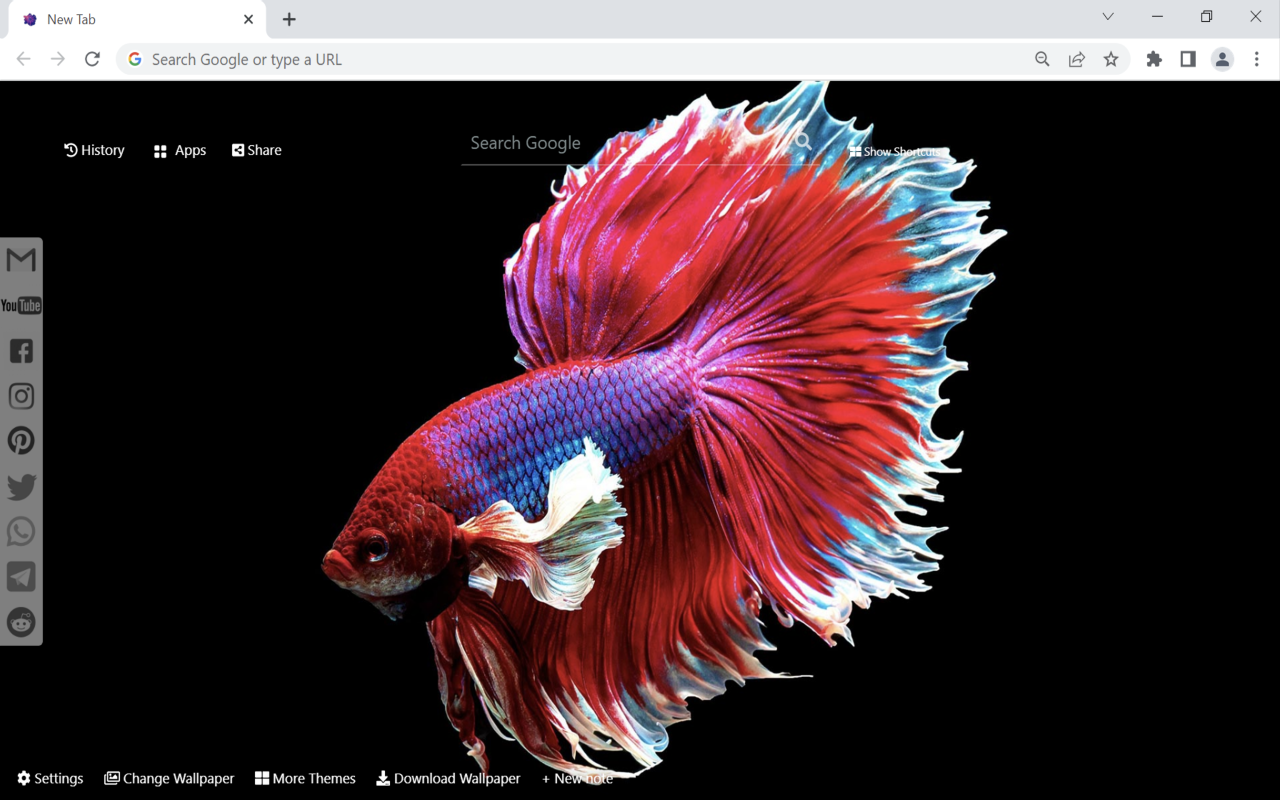Open the Twitter sidebar shortcut

tap(21, 487)
